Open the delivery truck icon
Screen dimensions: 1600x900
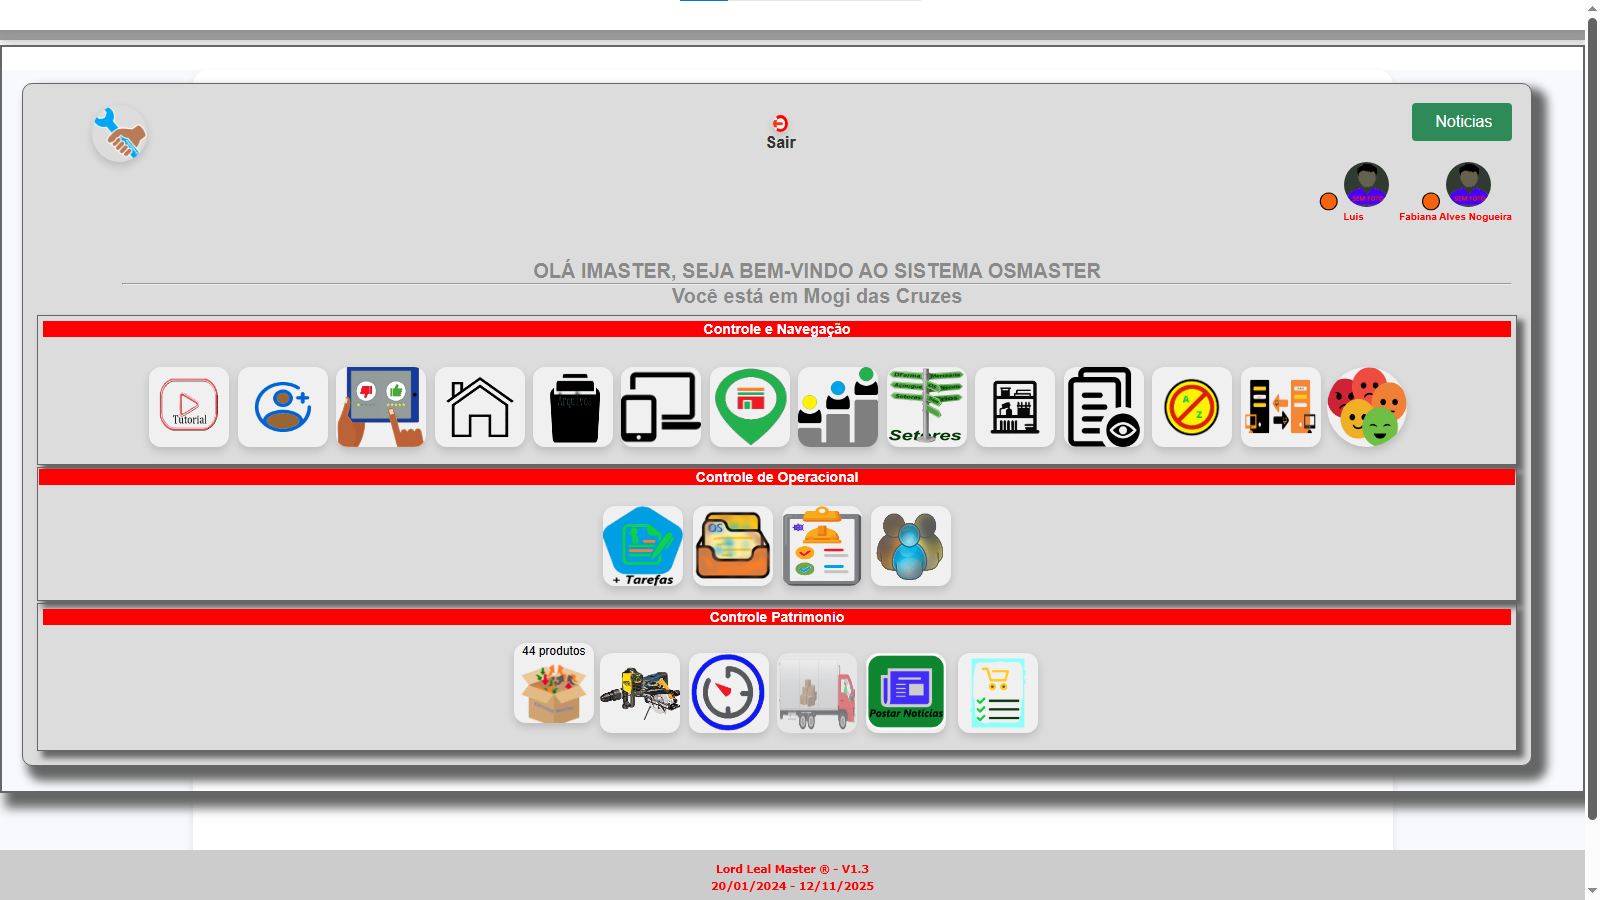[817, 693]
